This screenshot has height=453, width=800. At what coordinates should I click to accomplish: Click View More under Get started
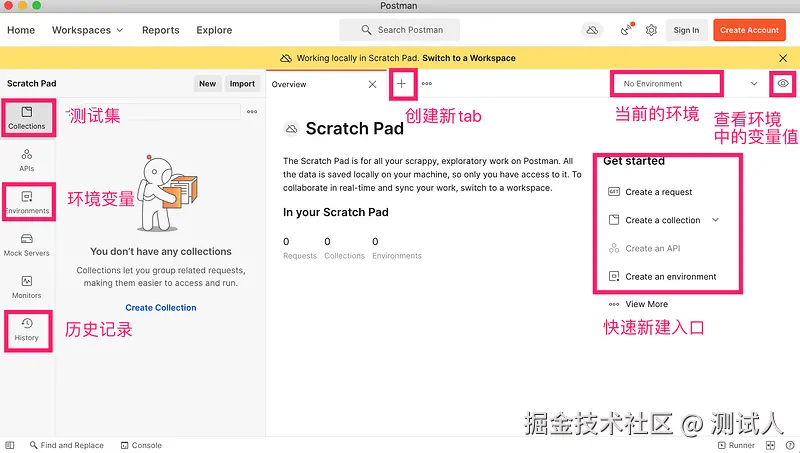638,304
